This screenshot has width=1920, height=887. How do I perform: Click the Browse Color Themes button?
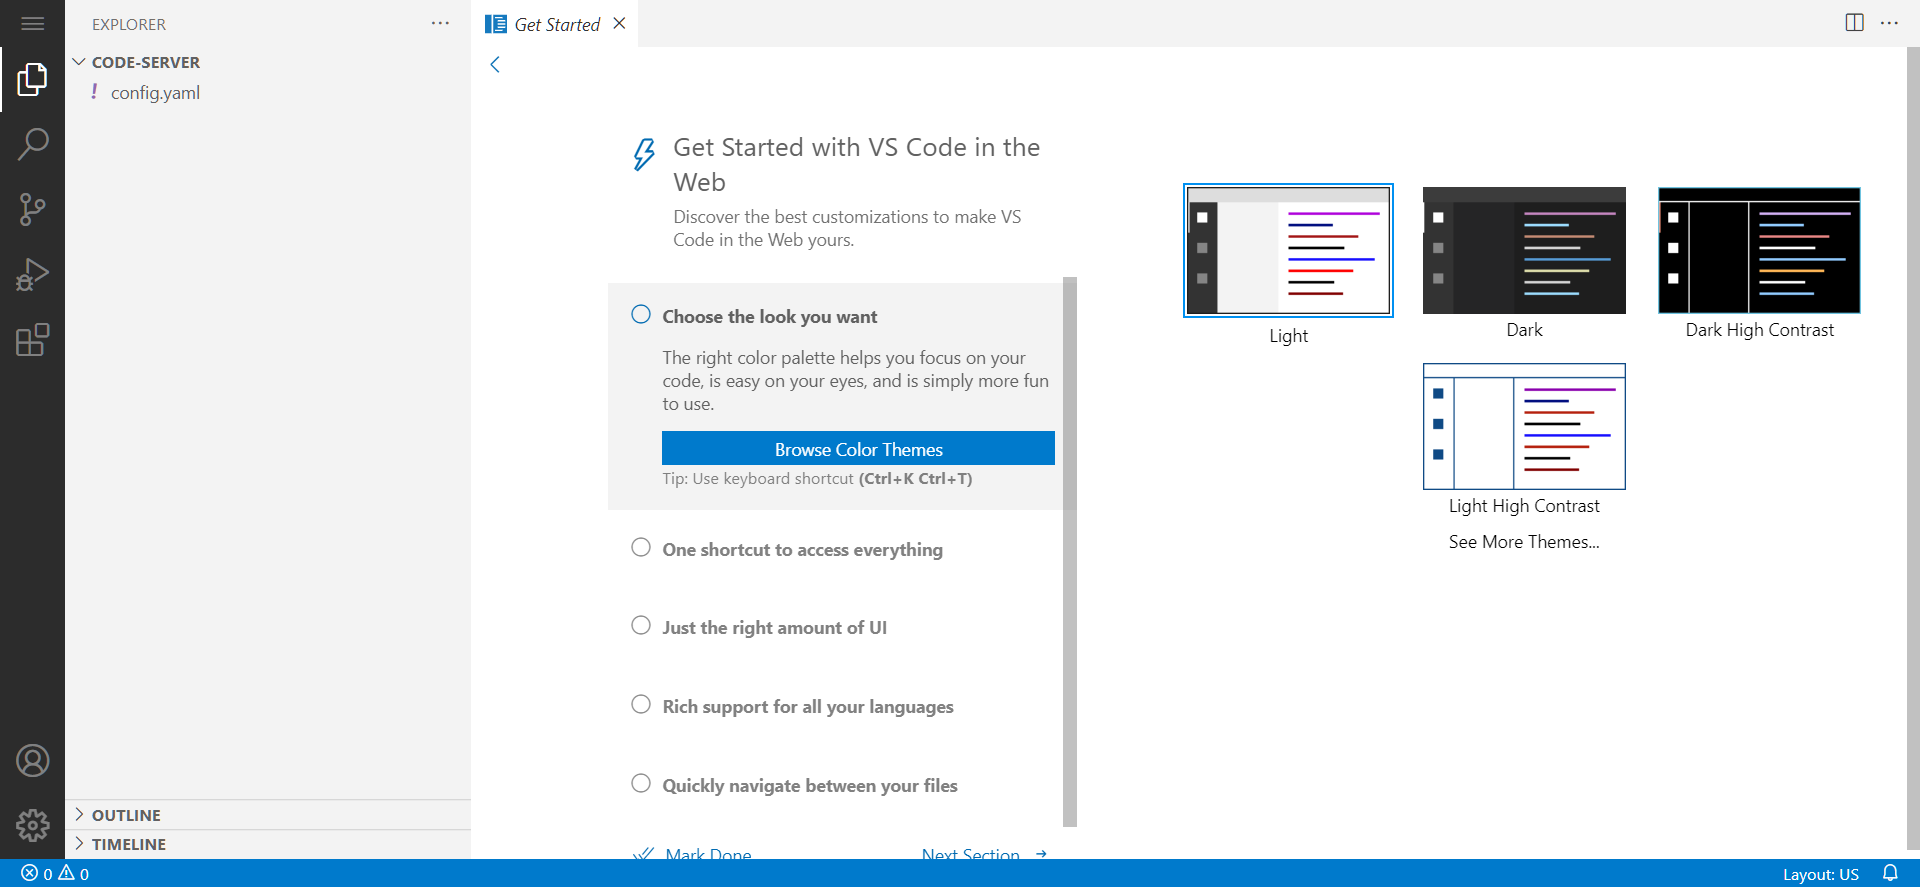pos(858,449)
